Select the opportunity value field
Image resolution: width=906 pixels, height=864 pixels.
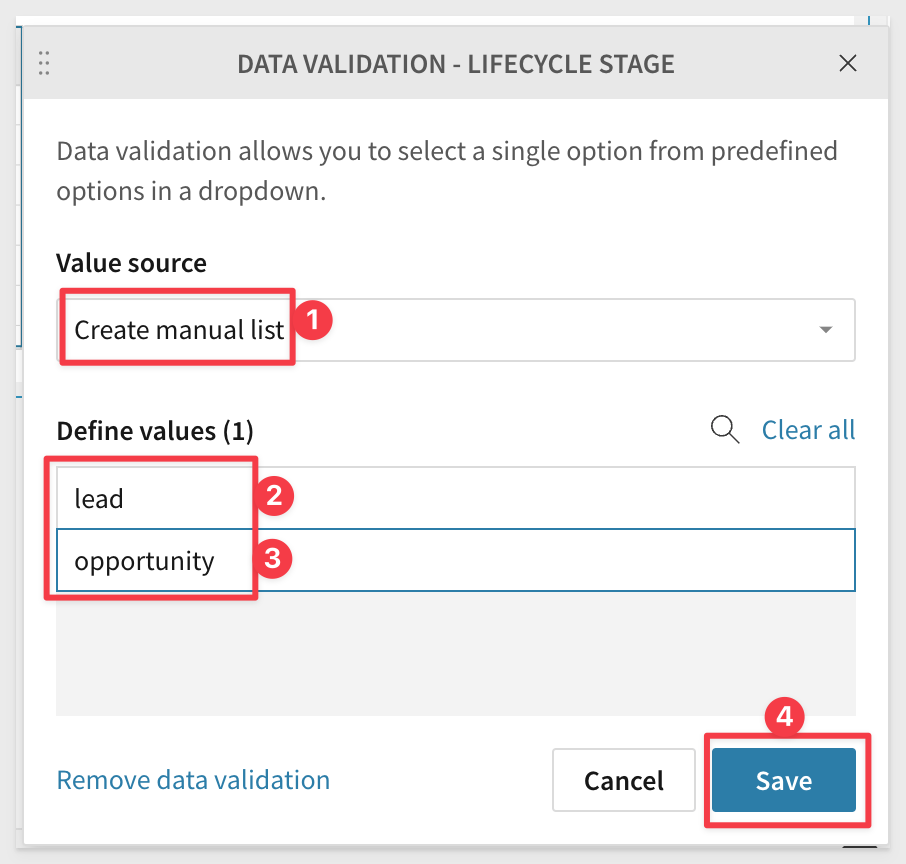coord(456,560)
